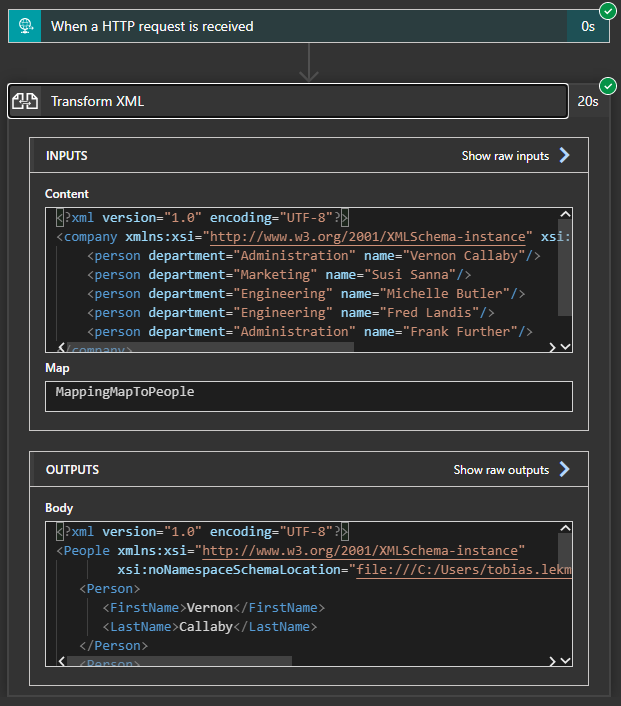Viewport: 621px width, 706px height.
Task: Click the XMLSchema-instance URL in Content
Action: click(x=367, y=237)
